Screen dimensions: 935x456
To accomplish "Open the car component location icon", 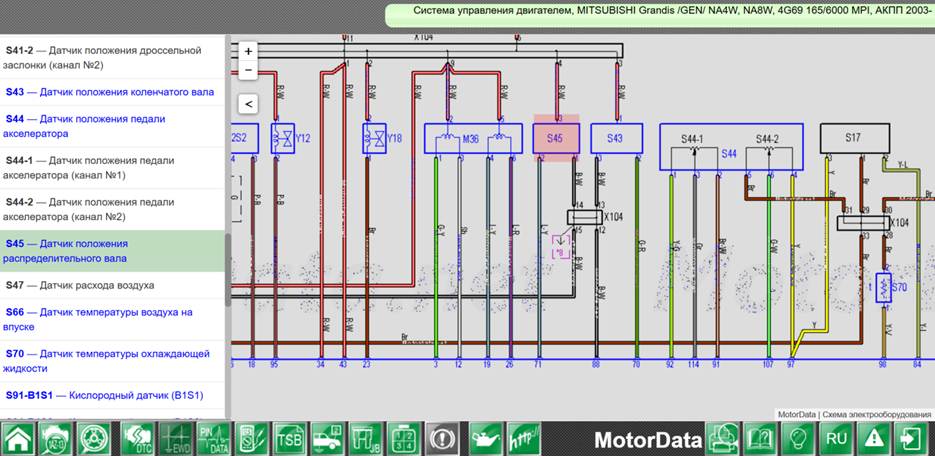I will [x=327, y=439].
